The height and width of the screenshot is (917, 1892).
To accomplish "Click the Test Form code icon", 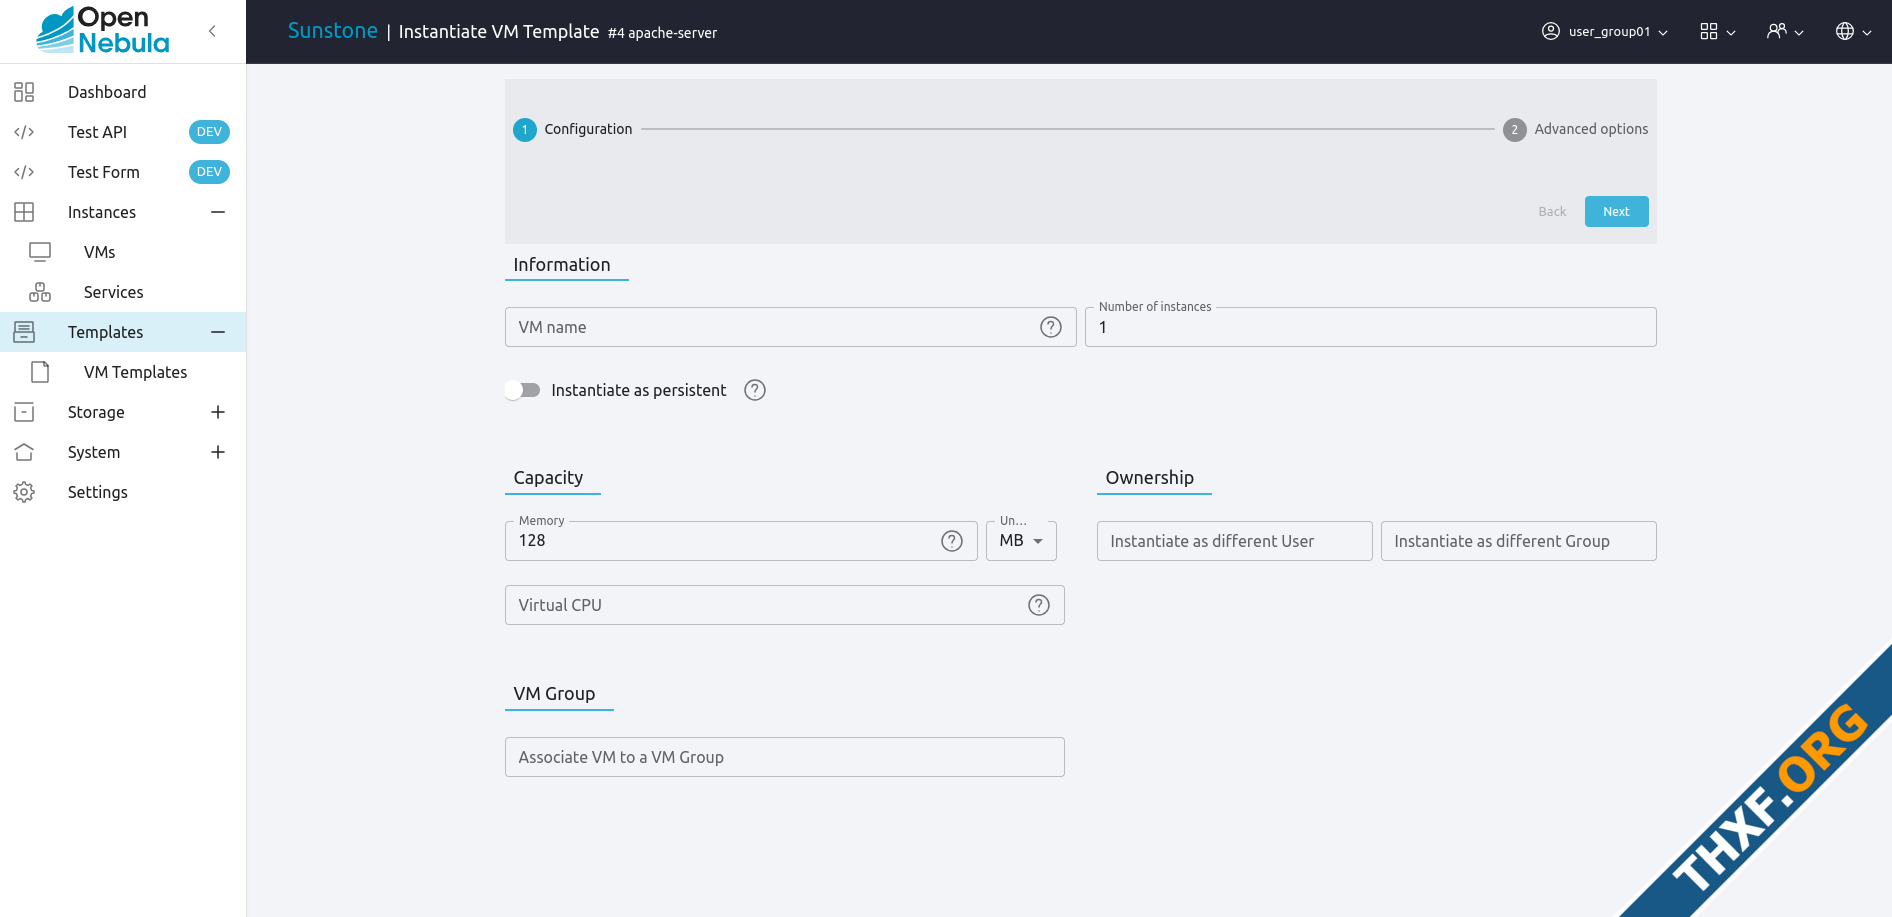I will coord(24,172).
